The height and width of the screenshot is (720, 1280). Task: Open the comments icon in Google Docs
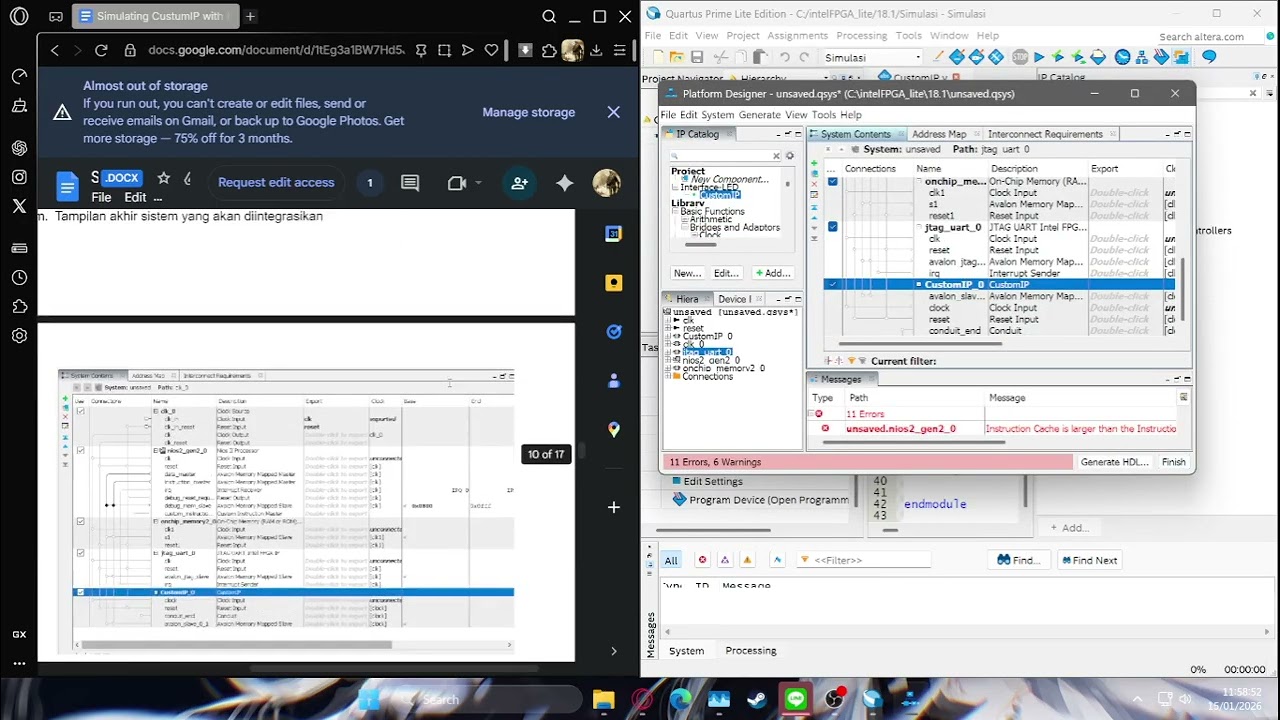[x=410, y=183]
